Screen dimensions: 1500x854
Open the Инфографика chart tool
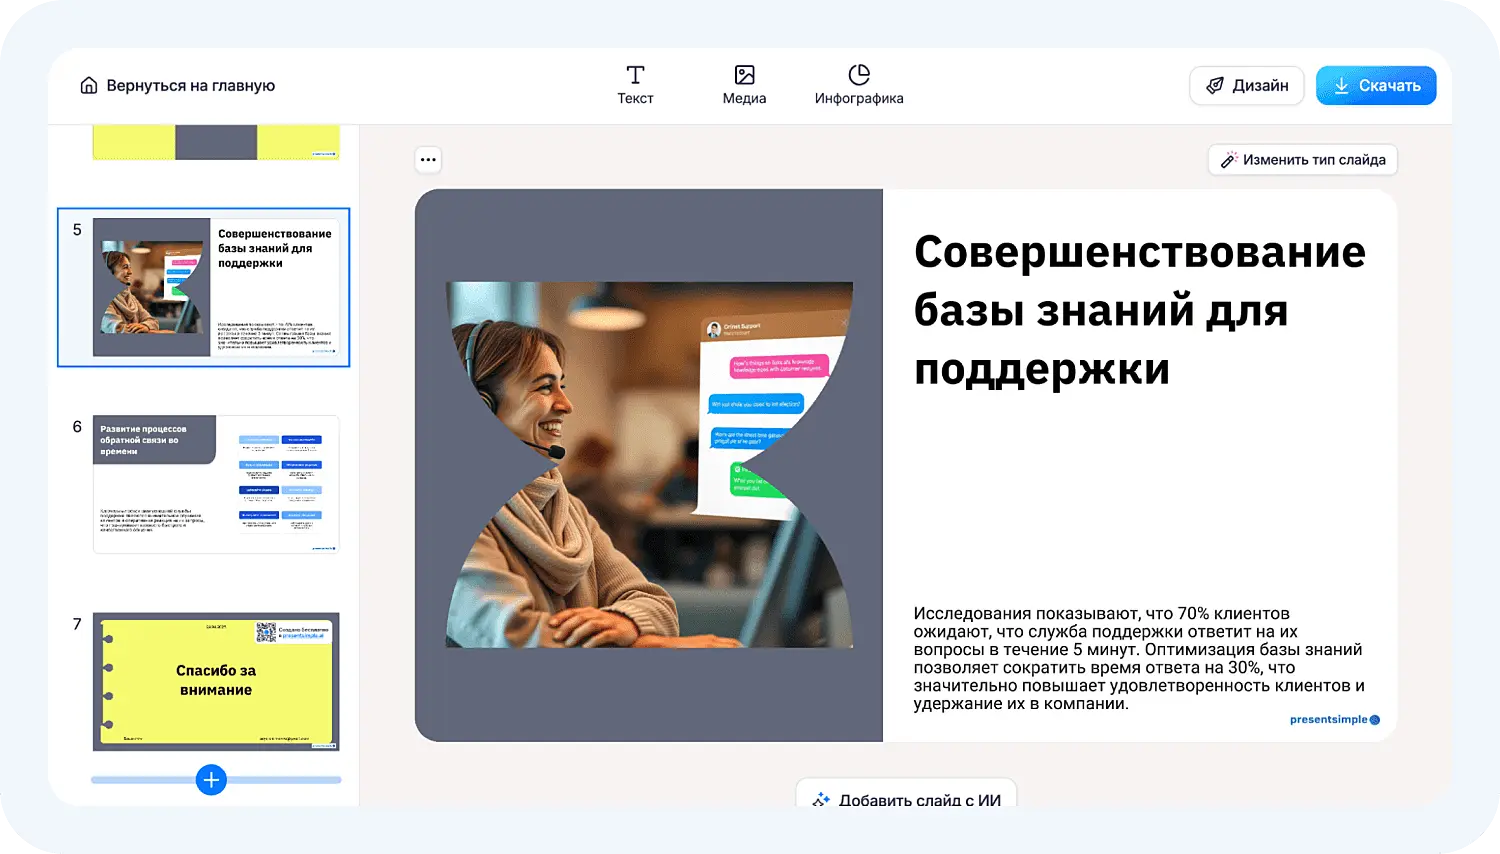[859, 75]
